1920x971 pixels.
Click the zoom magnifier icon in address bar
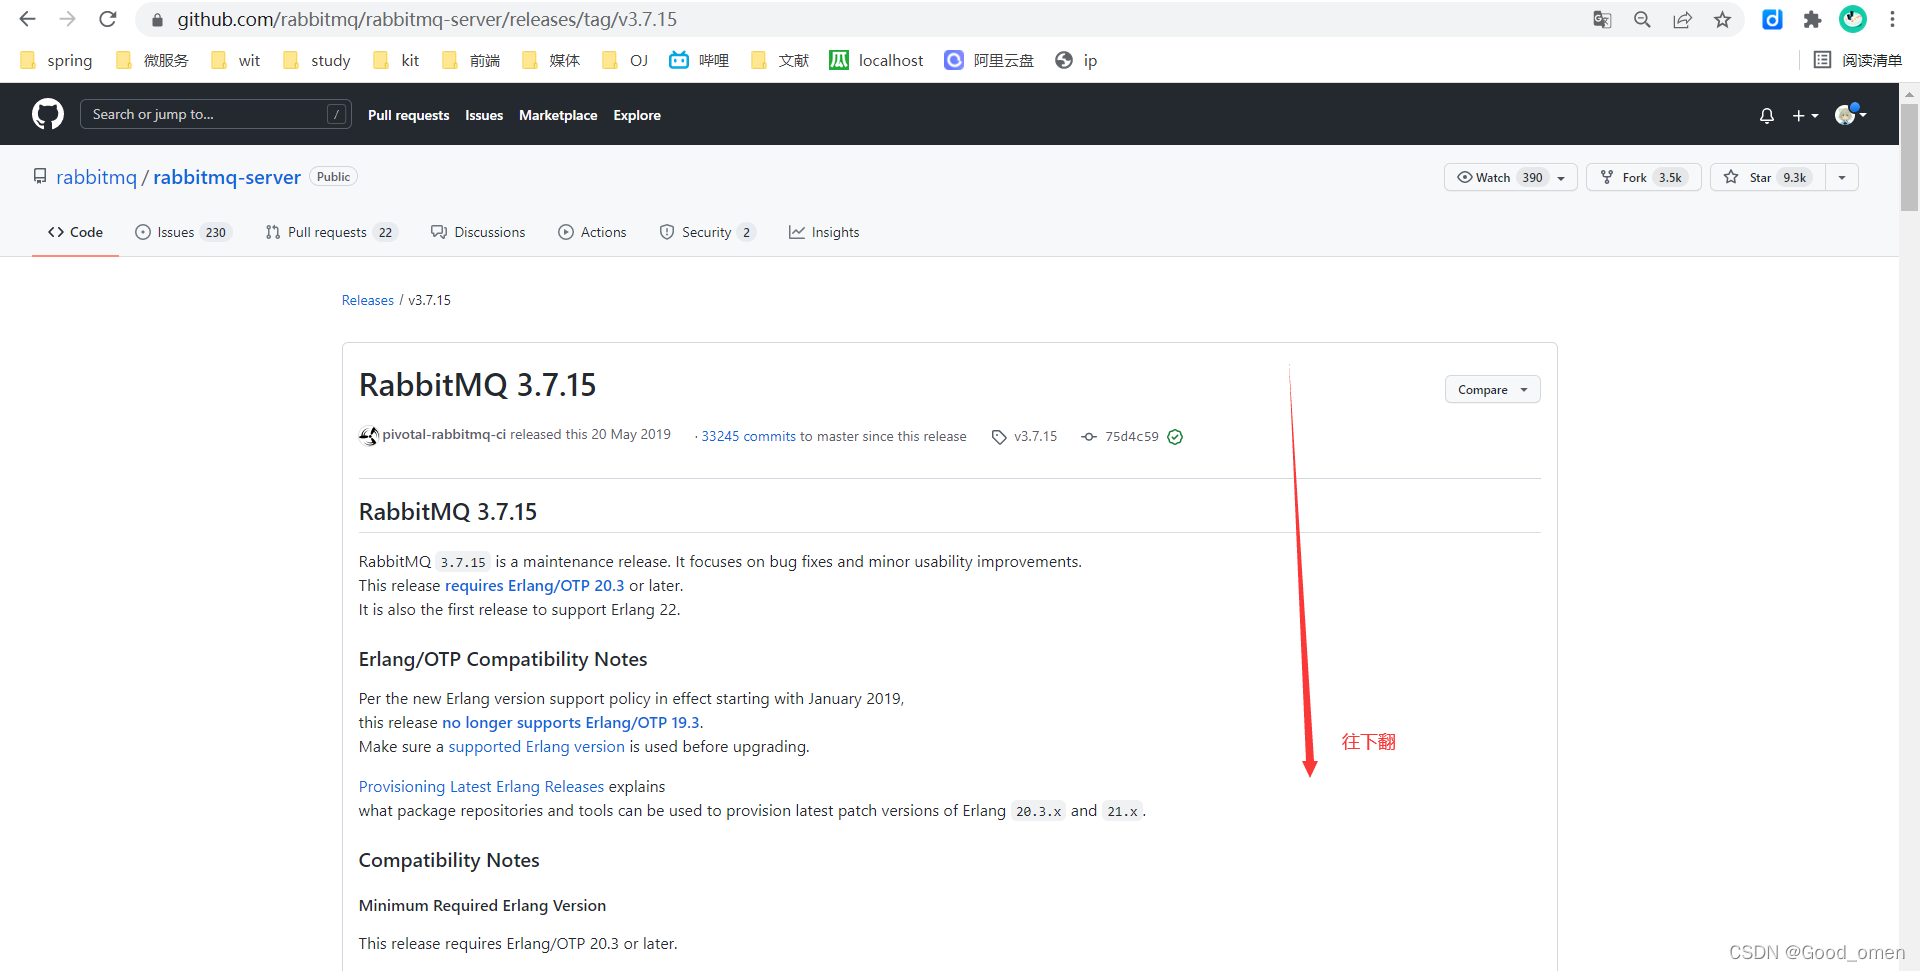(x=1642, y=20)
